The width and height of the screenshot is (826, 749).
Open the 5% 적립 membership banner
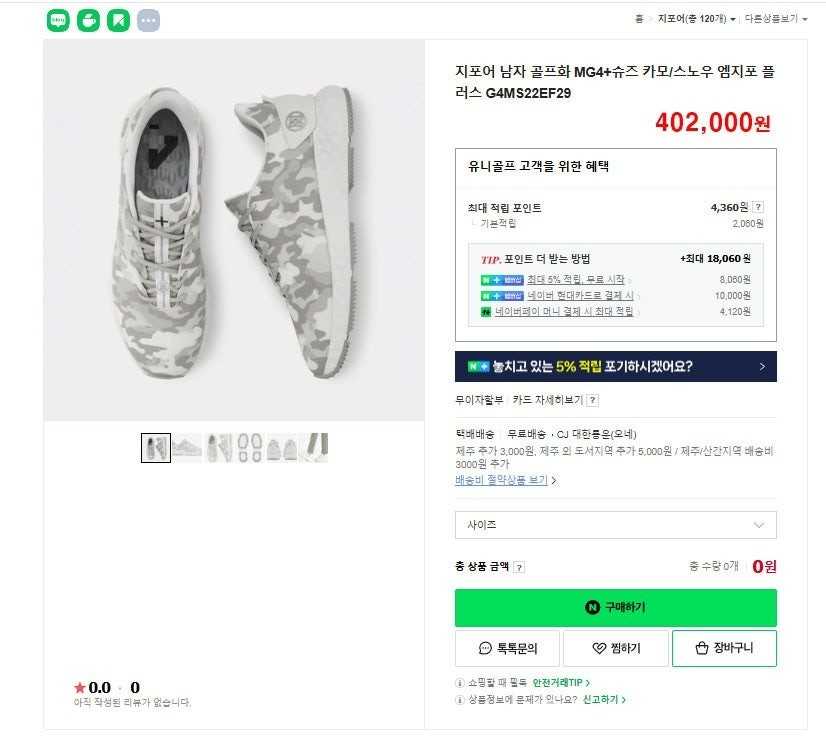615,367
